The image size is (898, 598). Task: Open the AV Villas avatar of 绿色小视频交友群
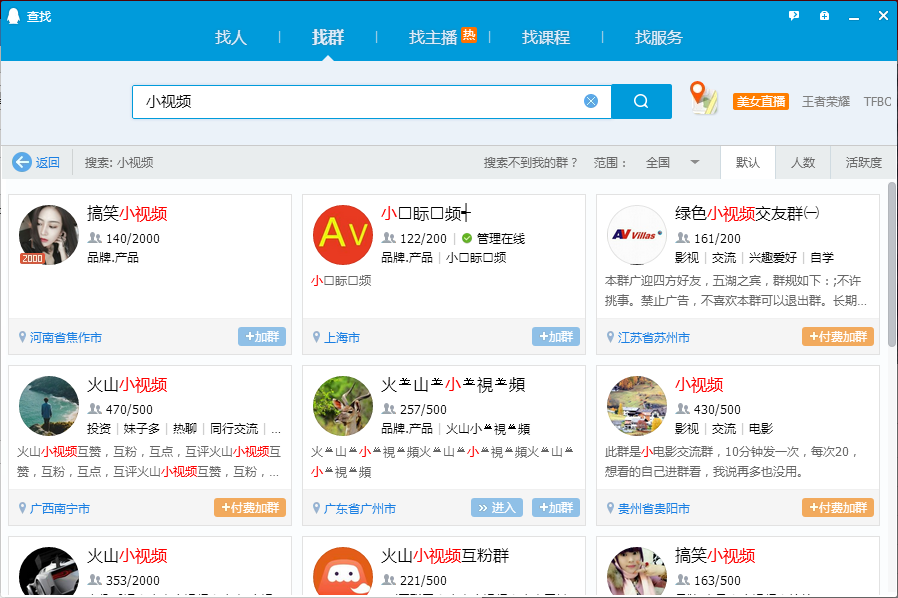(x=637, y=235)
